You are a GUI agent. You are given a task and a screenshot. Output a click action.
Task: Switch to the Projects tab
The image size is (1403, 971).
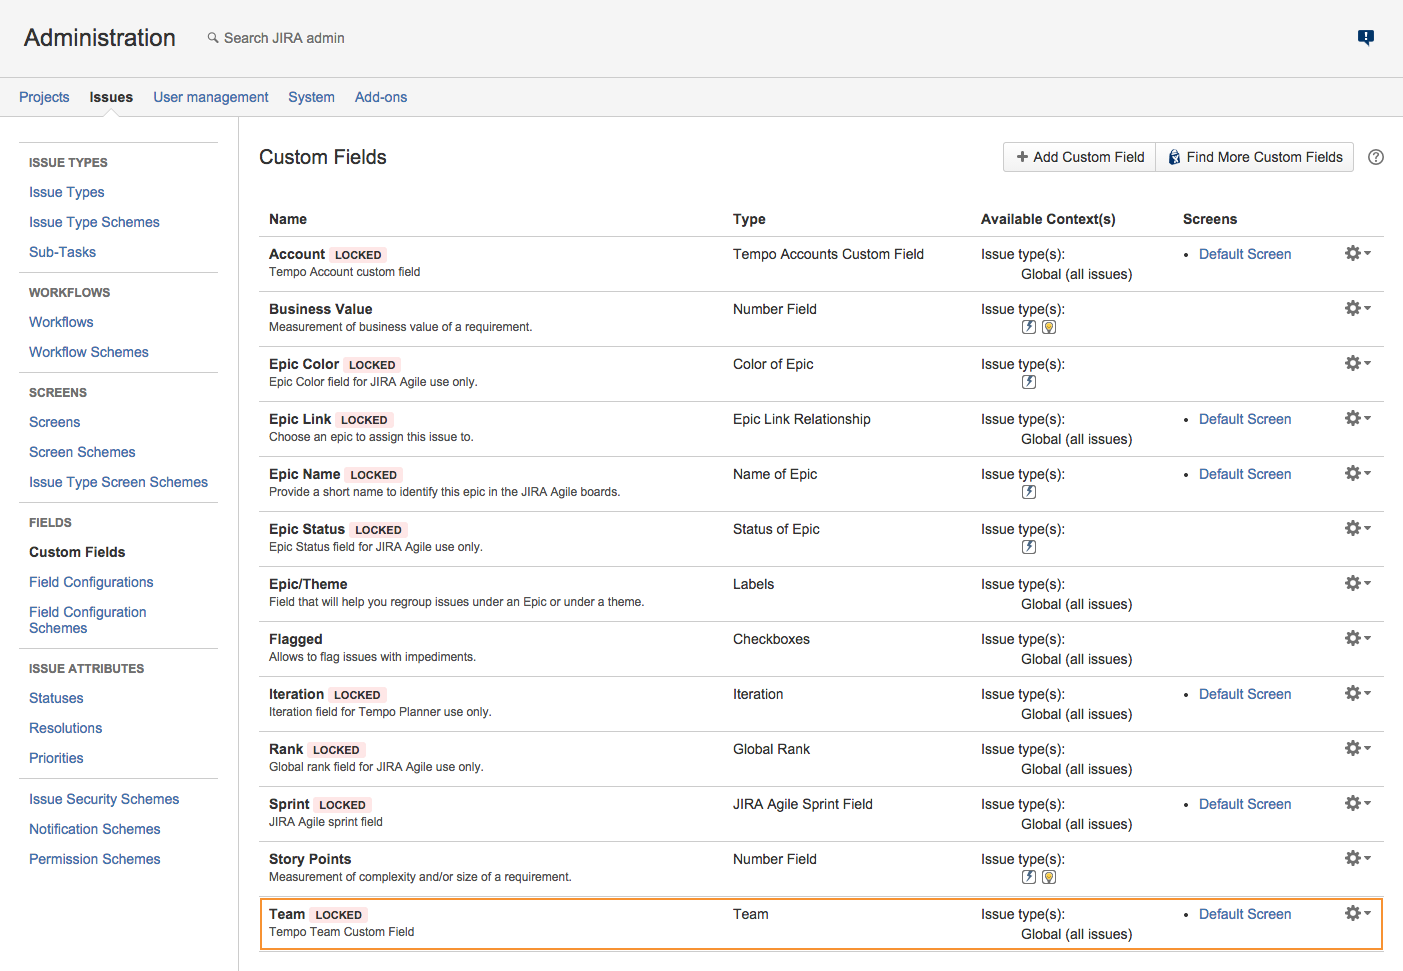[x=44, y=97]
